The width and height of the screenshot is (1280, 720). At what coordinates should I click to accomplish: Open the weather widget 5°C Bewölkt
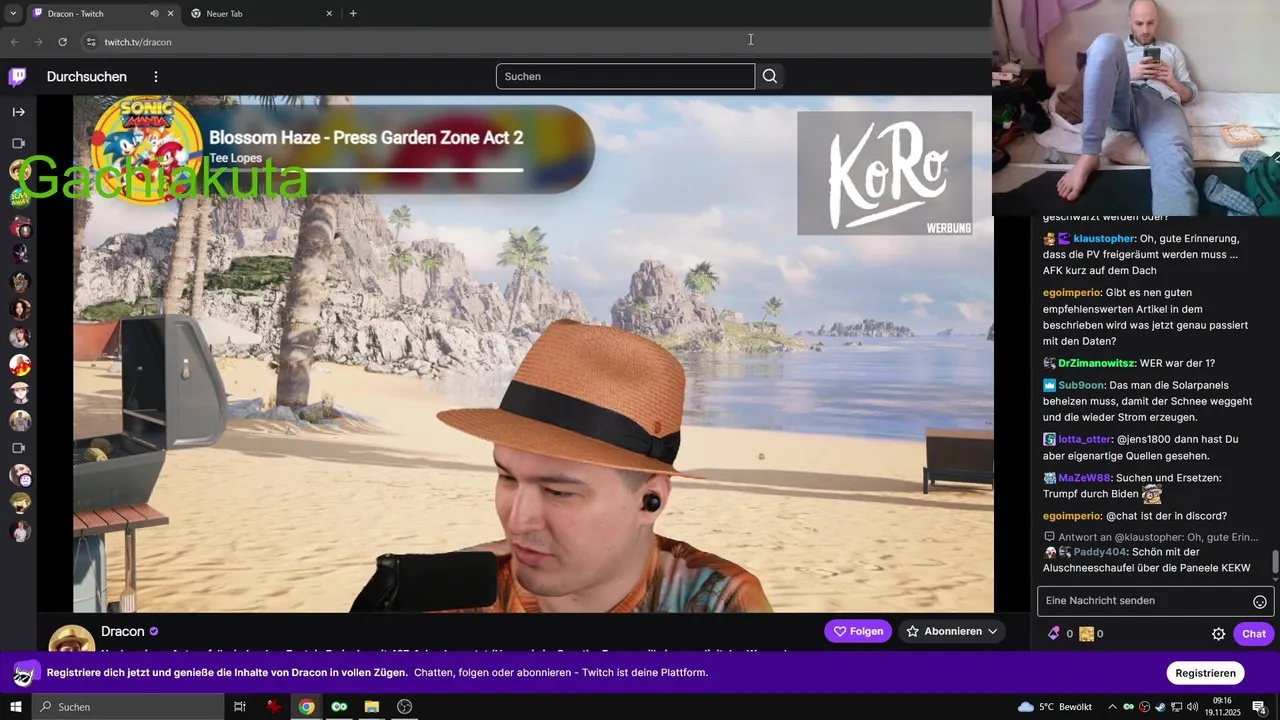click(x=1055, y=707)
